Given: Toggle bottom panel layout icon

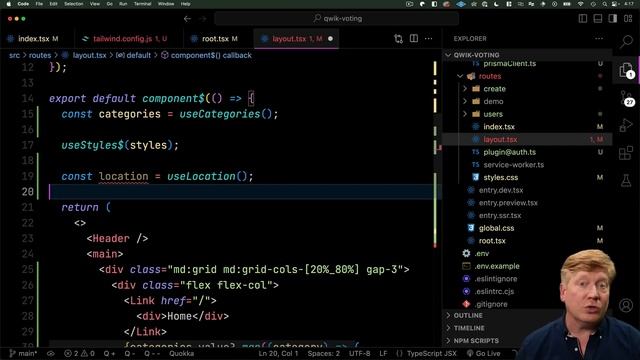Looking at the screenshot, I should pyautogui.click(x=598, y=19).
